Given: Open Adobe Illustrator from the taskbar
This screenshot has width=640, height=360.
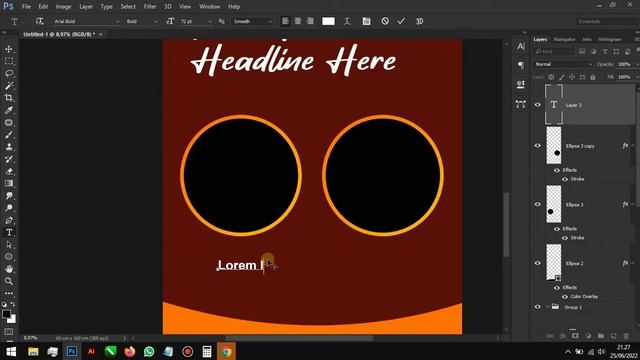Looking at the screenshot, I should 91,351.
